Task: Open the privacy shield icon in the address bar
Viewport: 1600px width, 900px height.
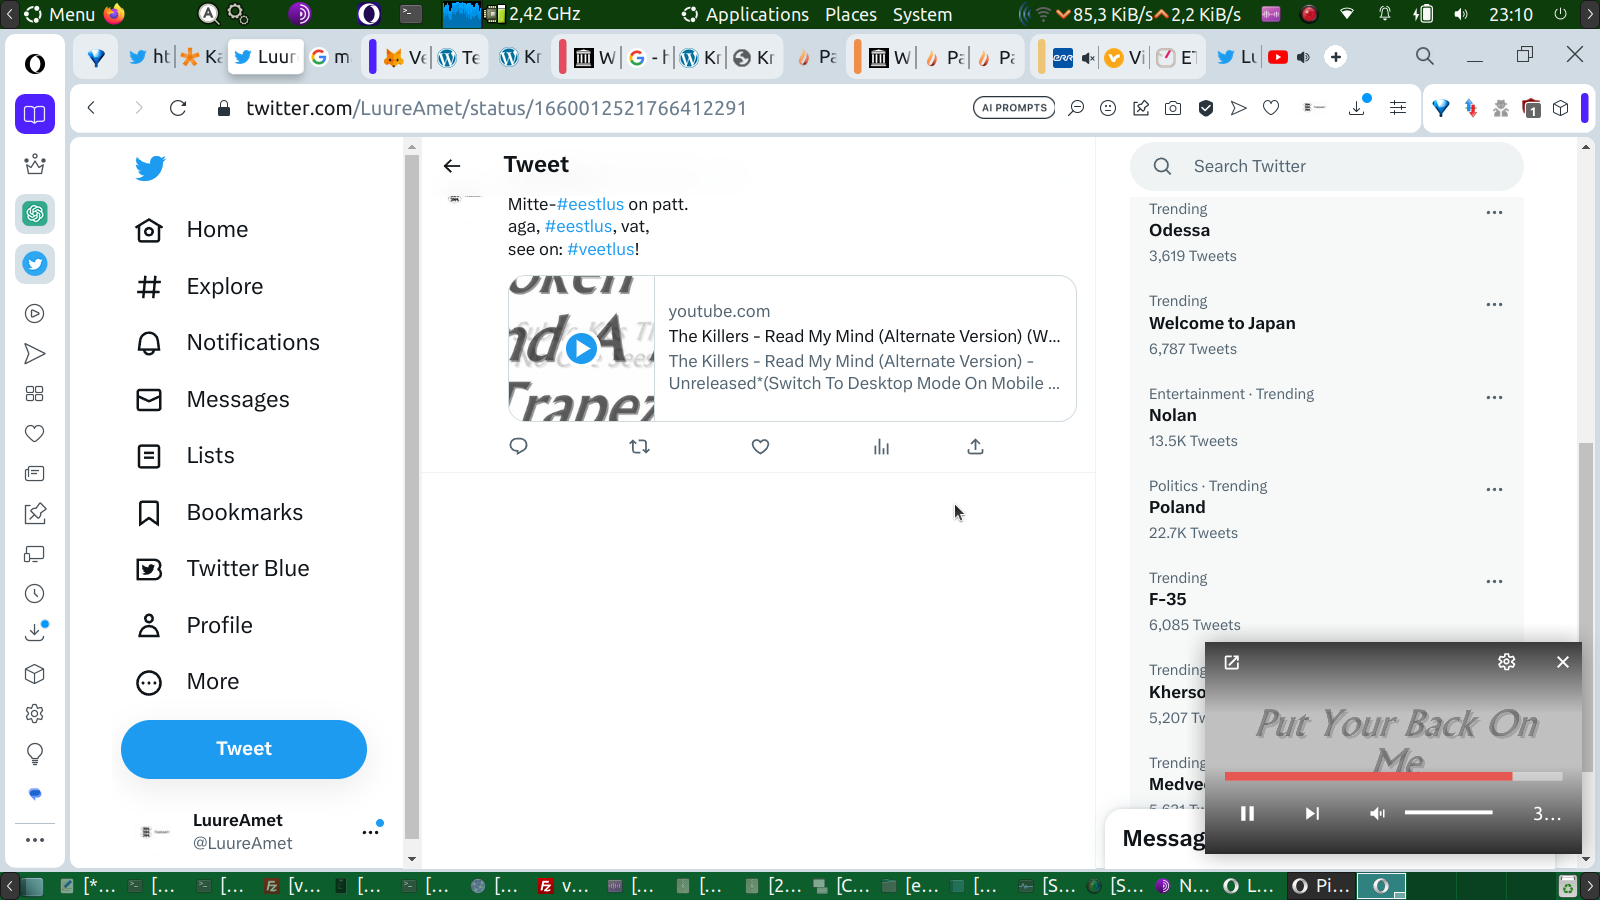Action: tap(1206, 108)
